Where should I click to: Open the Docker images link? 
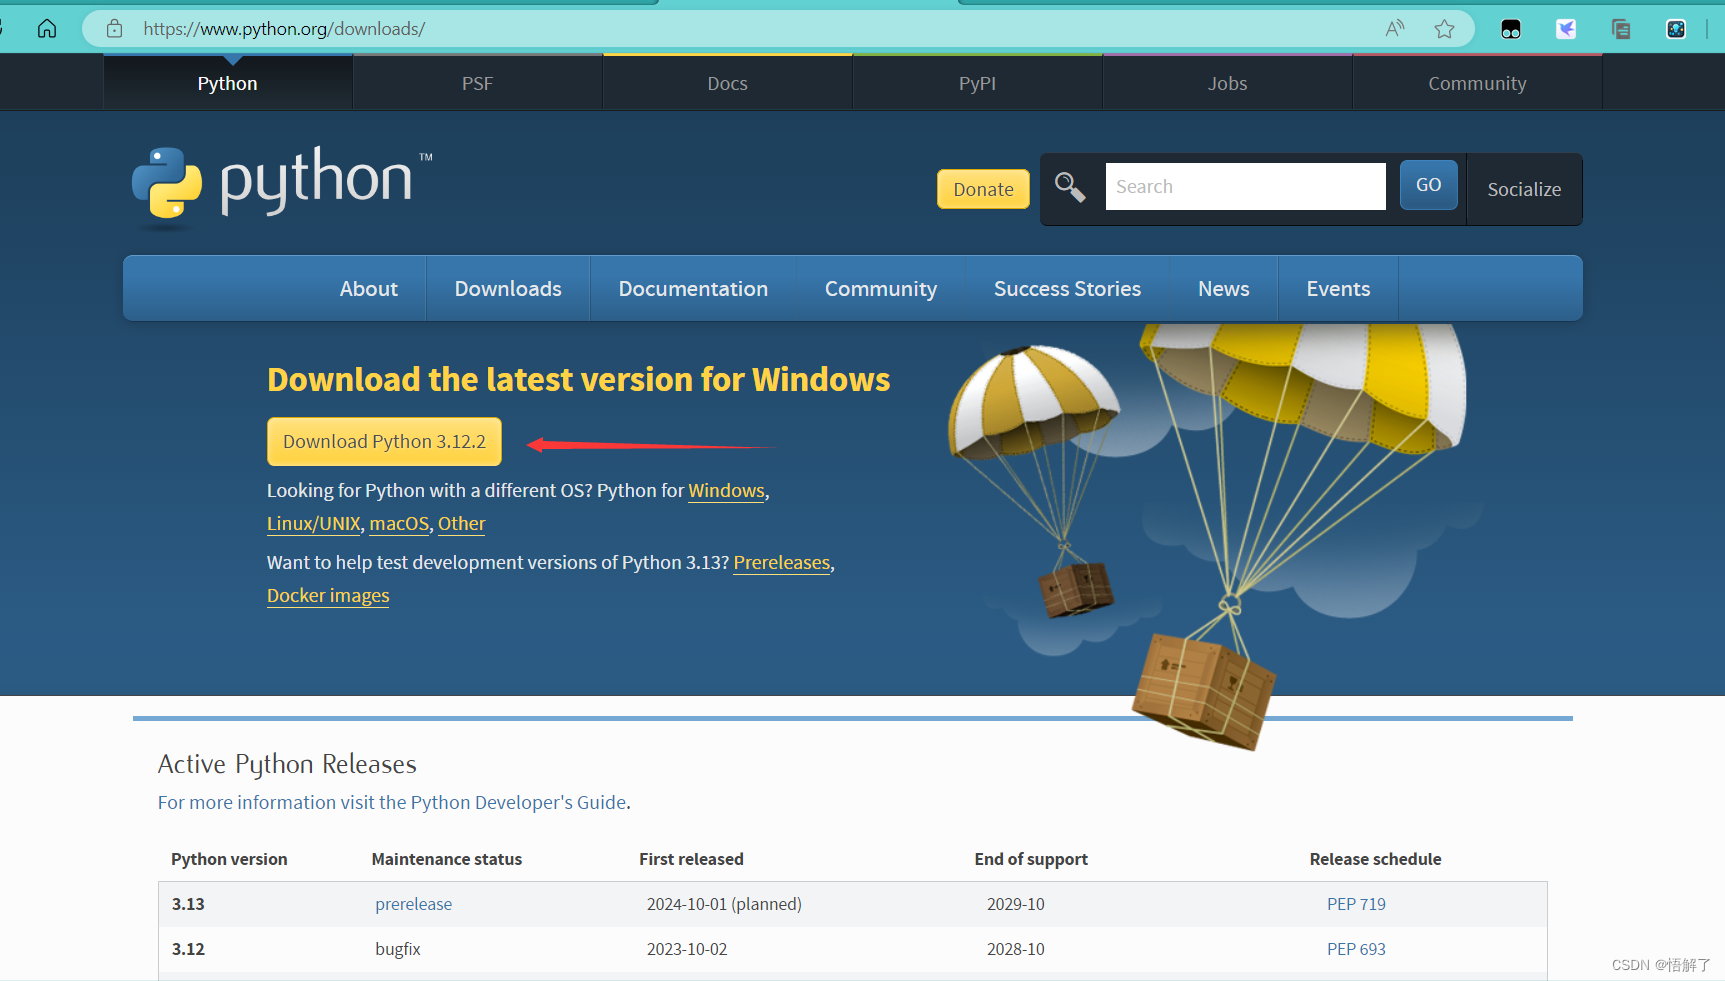(328, 596)
